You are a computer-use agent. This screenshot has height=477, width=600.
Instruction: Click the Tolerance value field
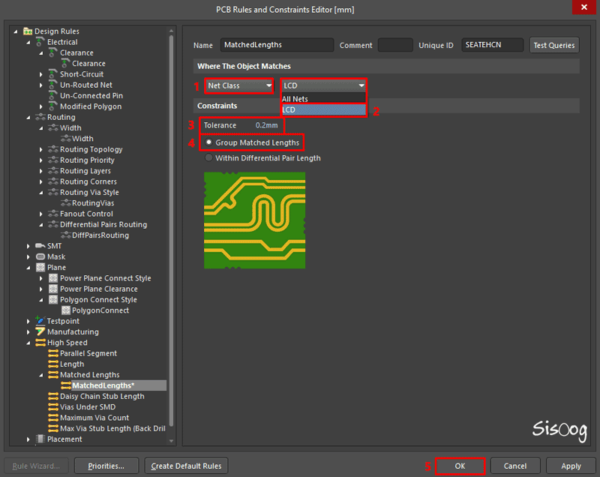click(266, 125)
